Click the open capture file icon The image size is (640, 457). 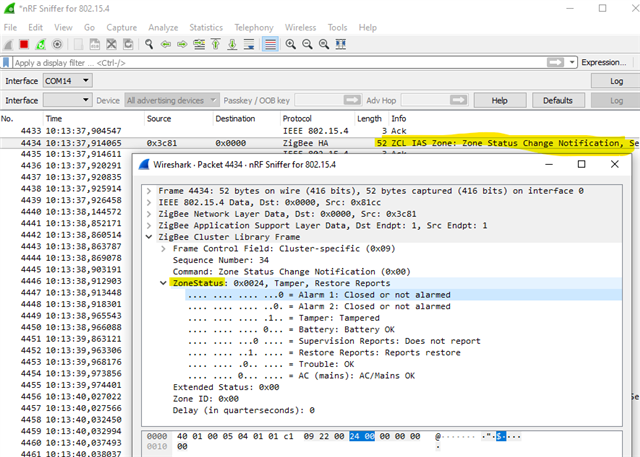78,44
